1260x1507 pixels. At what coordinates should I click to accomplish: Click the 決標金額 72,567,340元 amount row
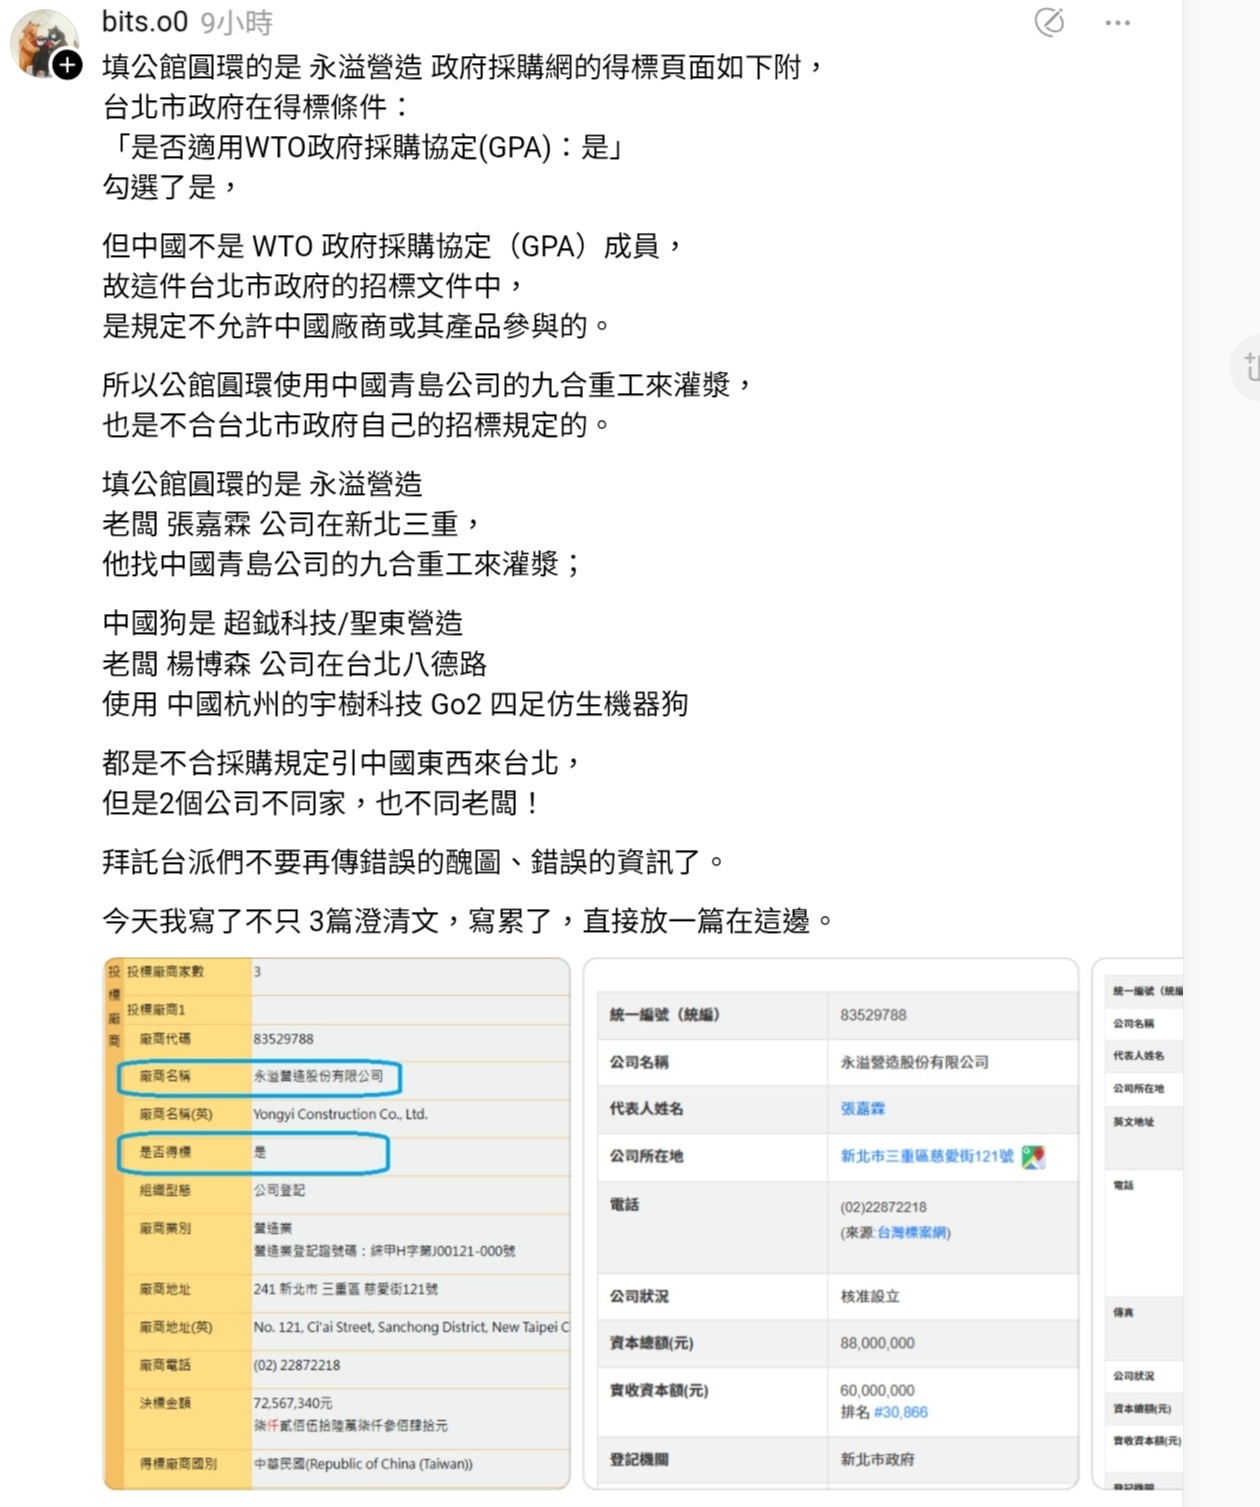292,1404
